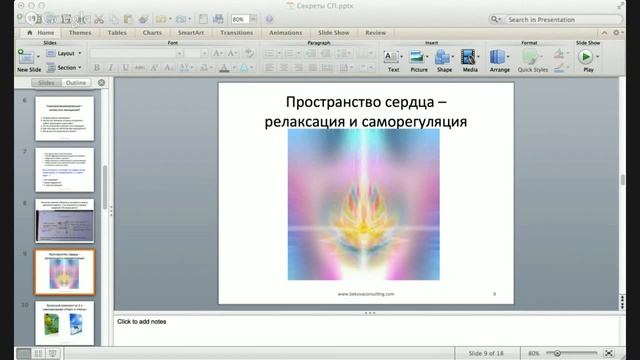Click the numbered list icon
The image size is (640, 360).
tap(290, 53)
